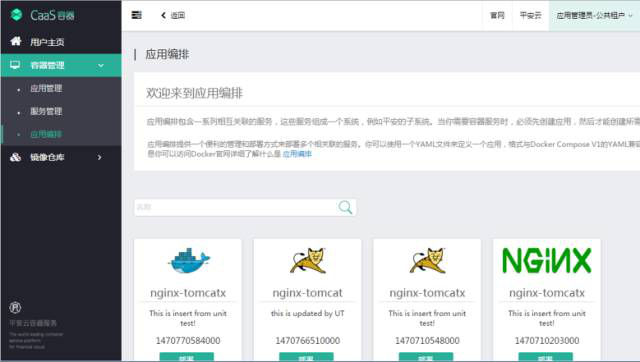
Task: Click 'this is updated by UT' text
Action: 308,313
